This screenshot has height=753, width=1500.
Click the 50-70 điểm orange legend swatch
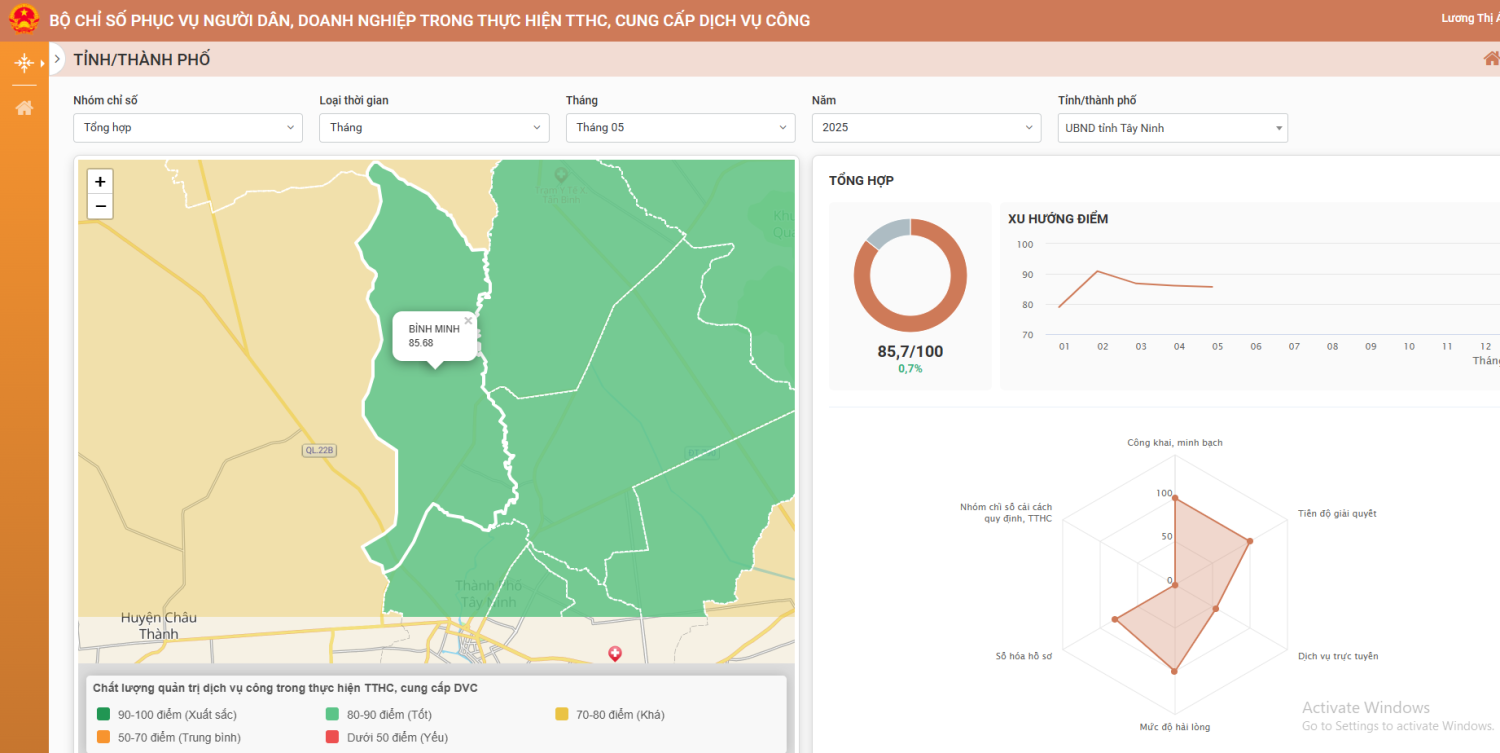[x=103, y=737]
